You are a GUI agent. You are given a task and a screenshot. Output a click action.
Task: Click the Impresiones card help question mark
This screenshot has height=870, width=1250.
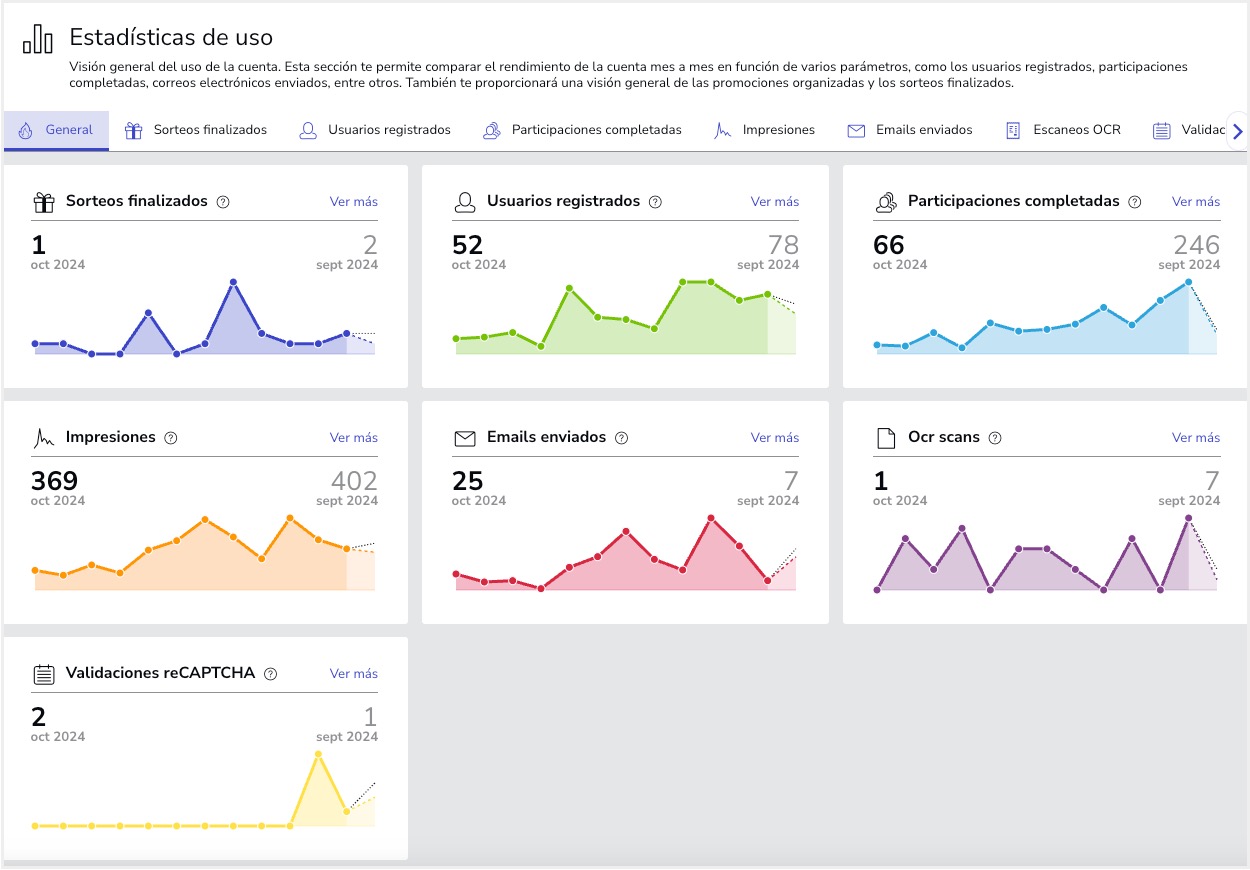171,438
